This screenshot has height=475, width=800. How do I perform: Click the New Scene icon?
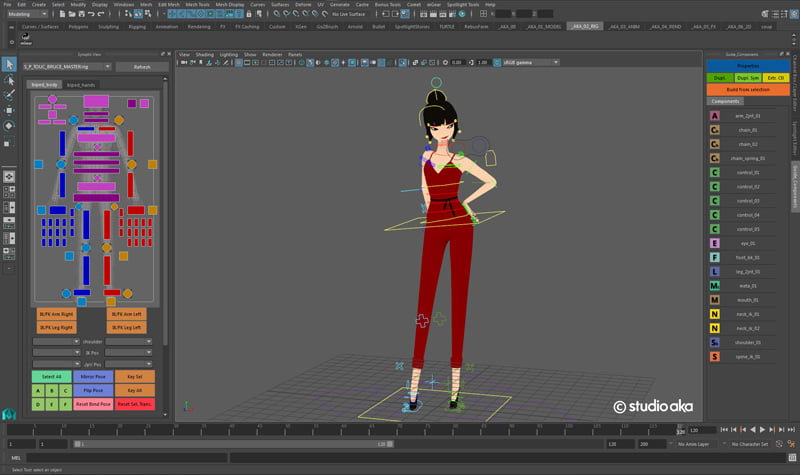pyautogui.click(x=62, y=14)
